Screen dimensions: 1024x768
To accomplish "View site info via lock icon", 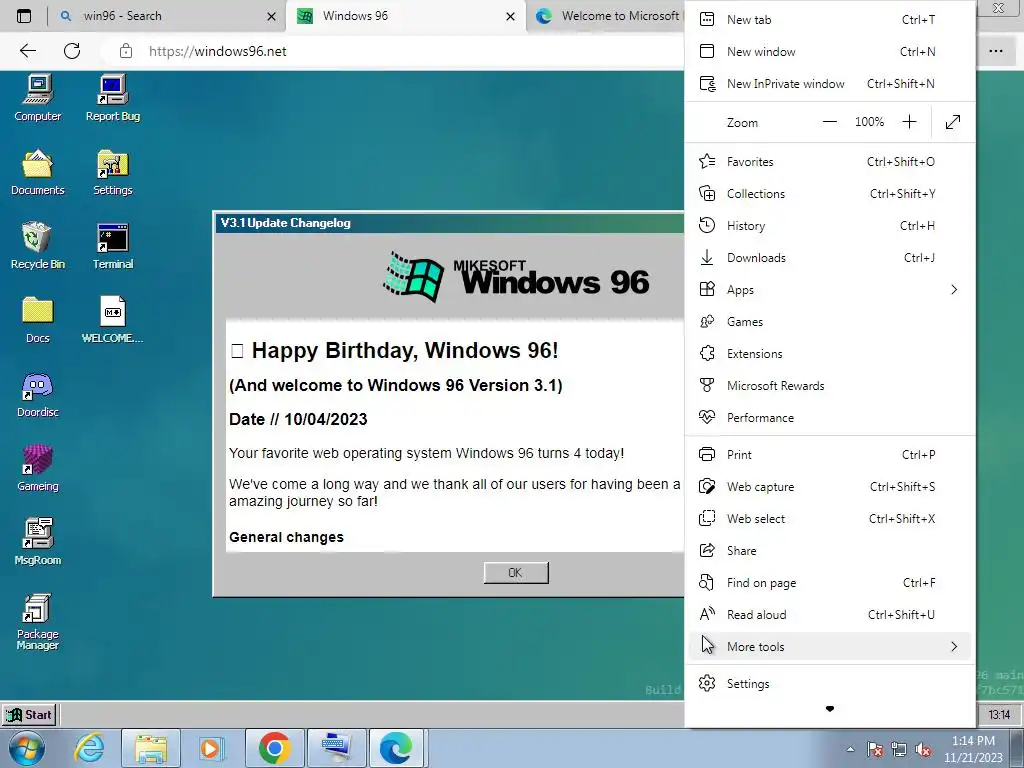I will tap(126, 51).
